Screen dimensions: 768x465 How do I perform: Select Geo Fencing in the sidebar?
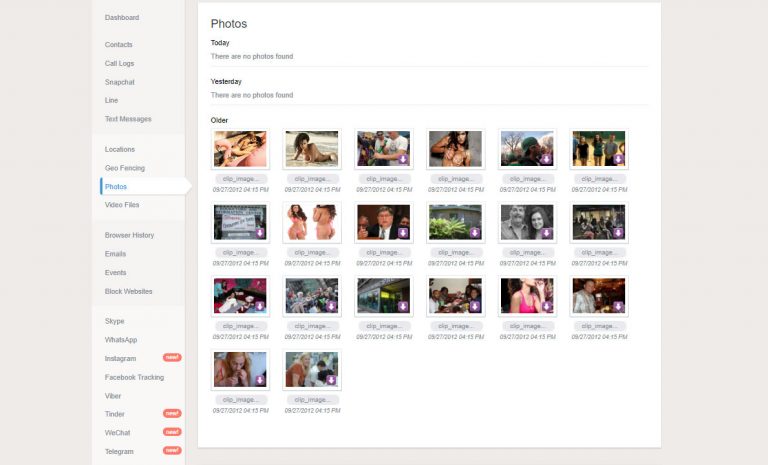click(x=125, y=168)
